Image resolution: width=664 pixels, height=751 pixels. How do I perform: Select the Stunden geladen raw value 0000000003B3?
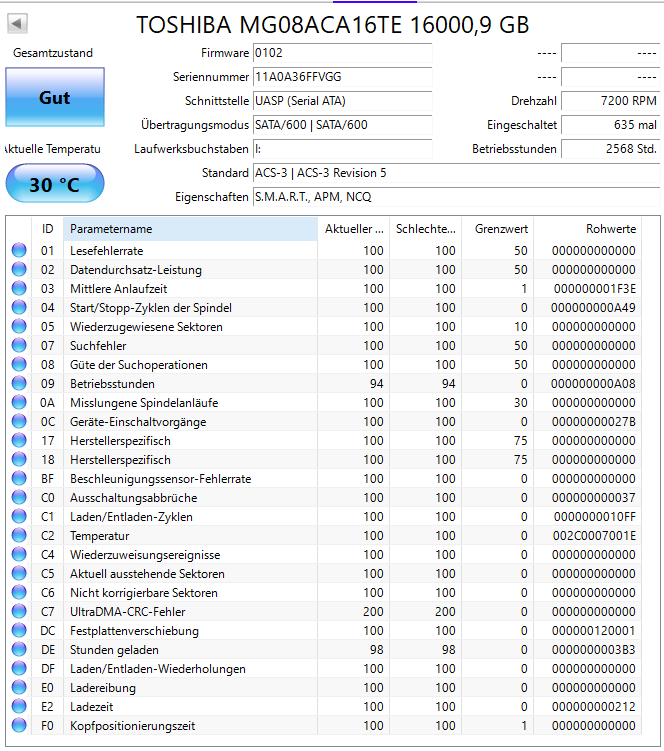point(594,649)
